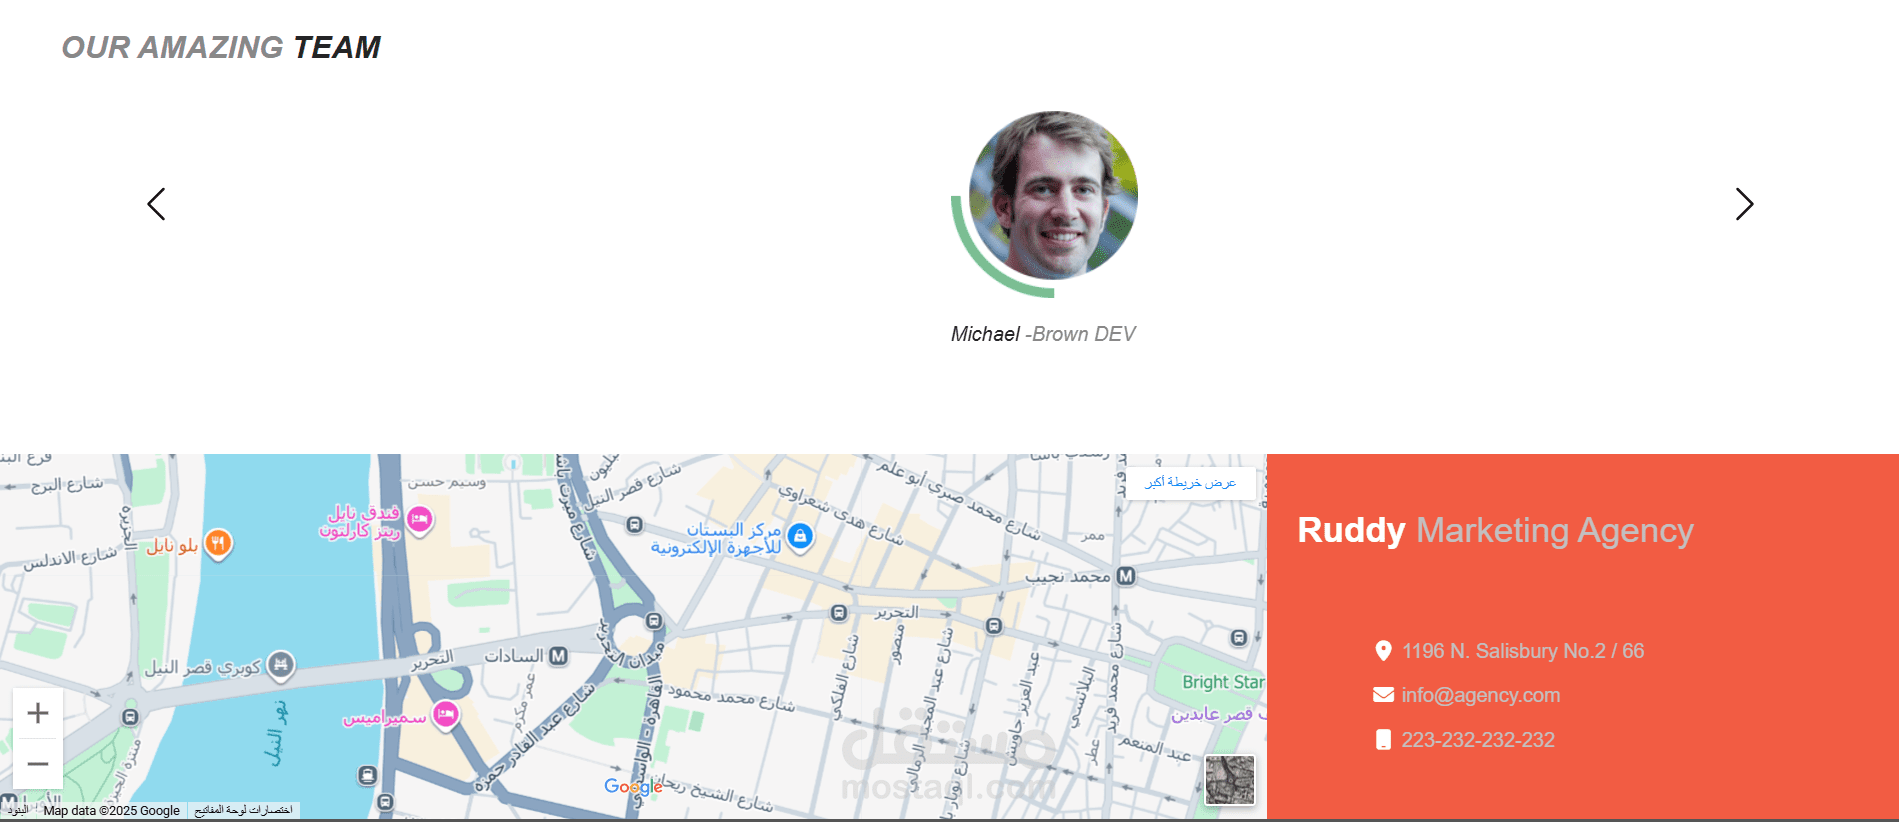Zoom out on the map
The height and width of the screenshot is (822, 1899).
[x=38, y=764]
